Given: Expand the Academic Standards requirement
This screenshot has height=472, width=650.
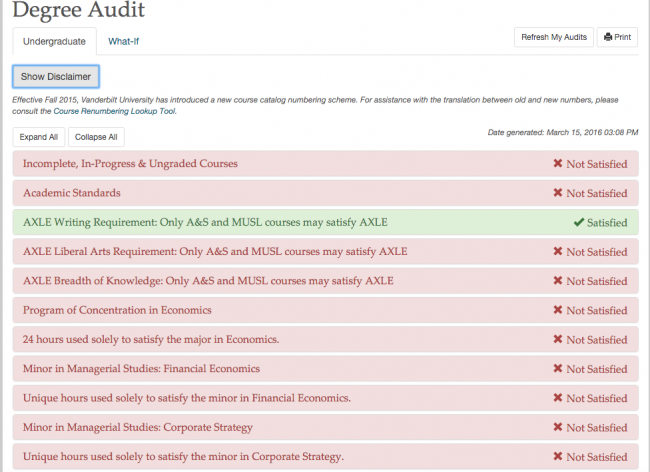Looking at the screenshot, I should pyautogui.click(x=72, y=193).
